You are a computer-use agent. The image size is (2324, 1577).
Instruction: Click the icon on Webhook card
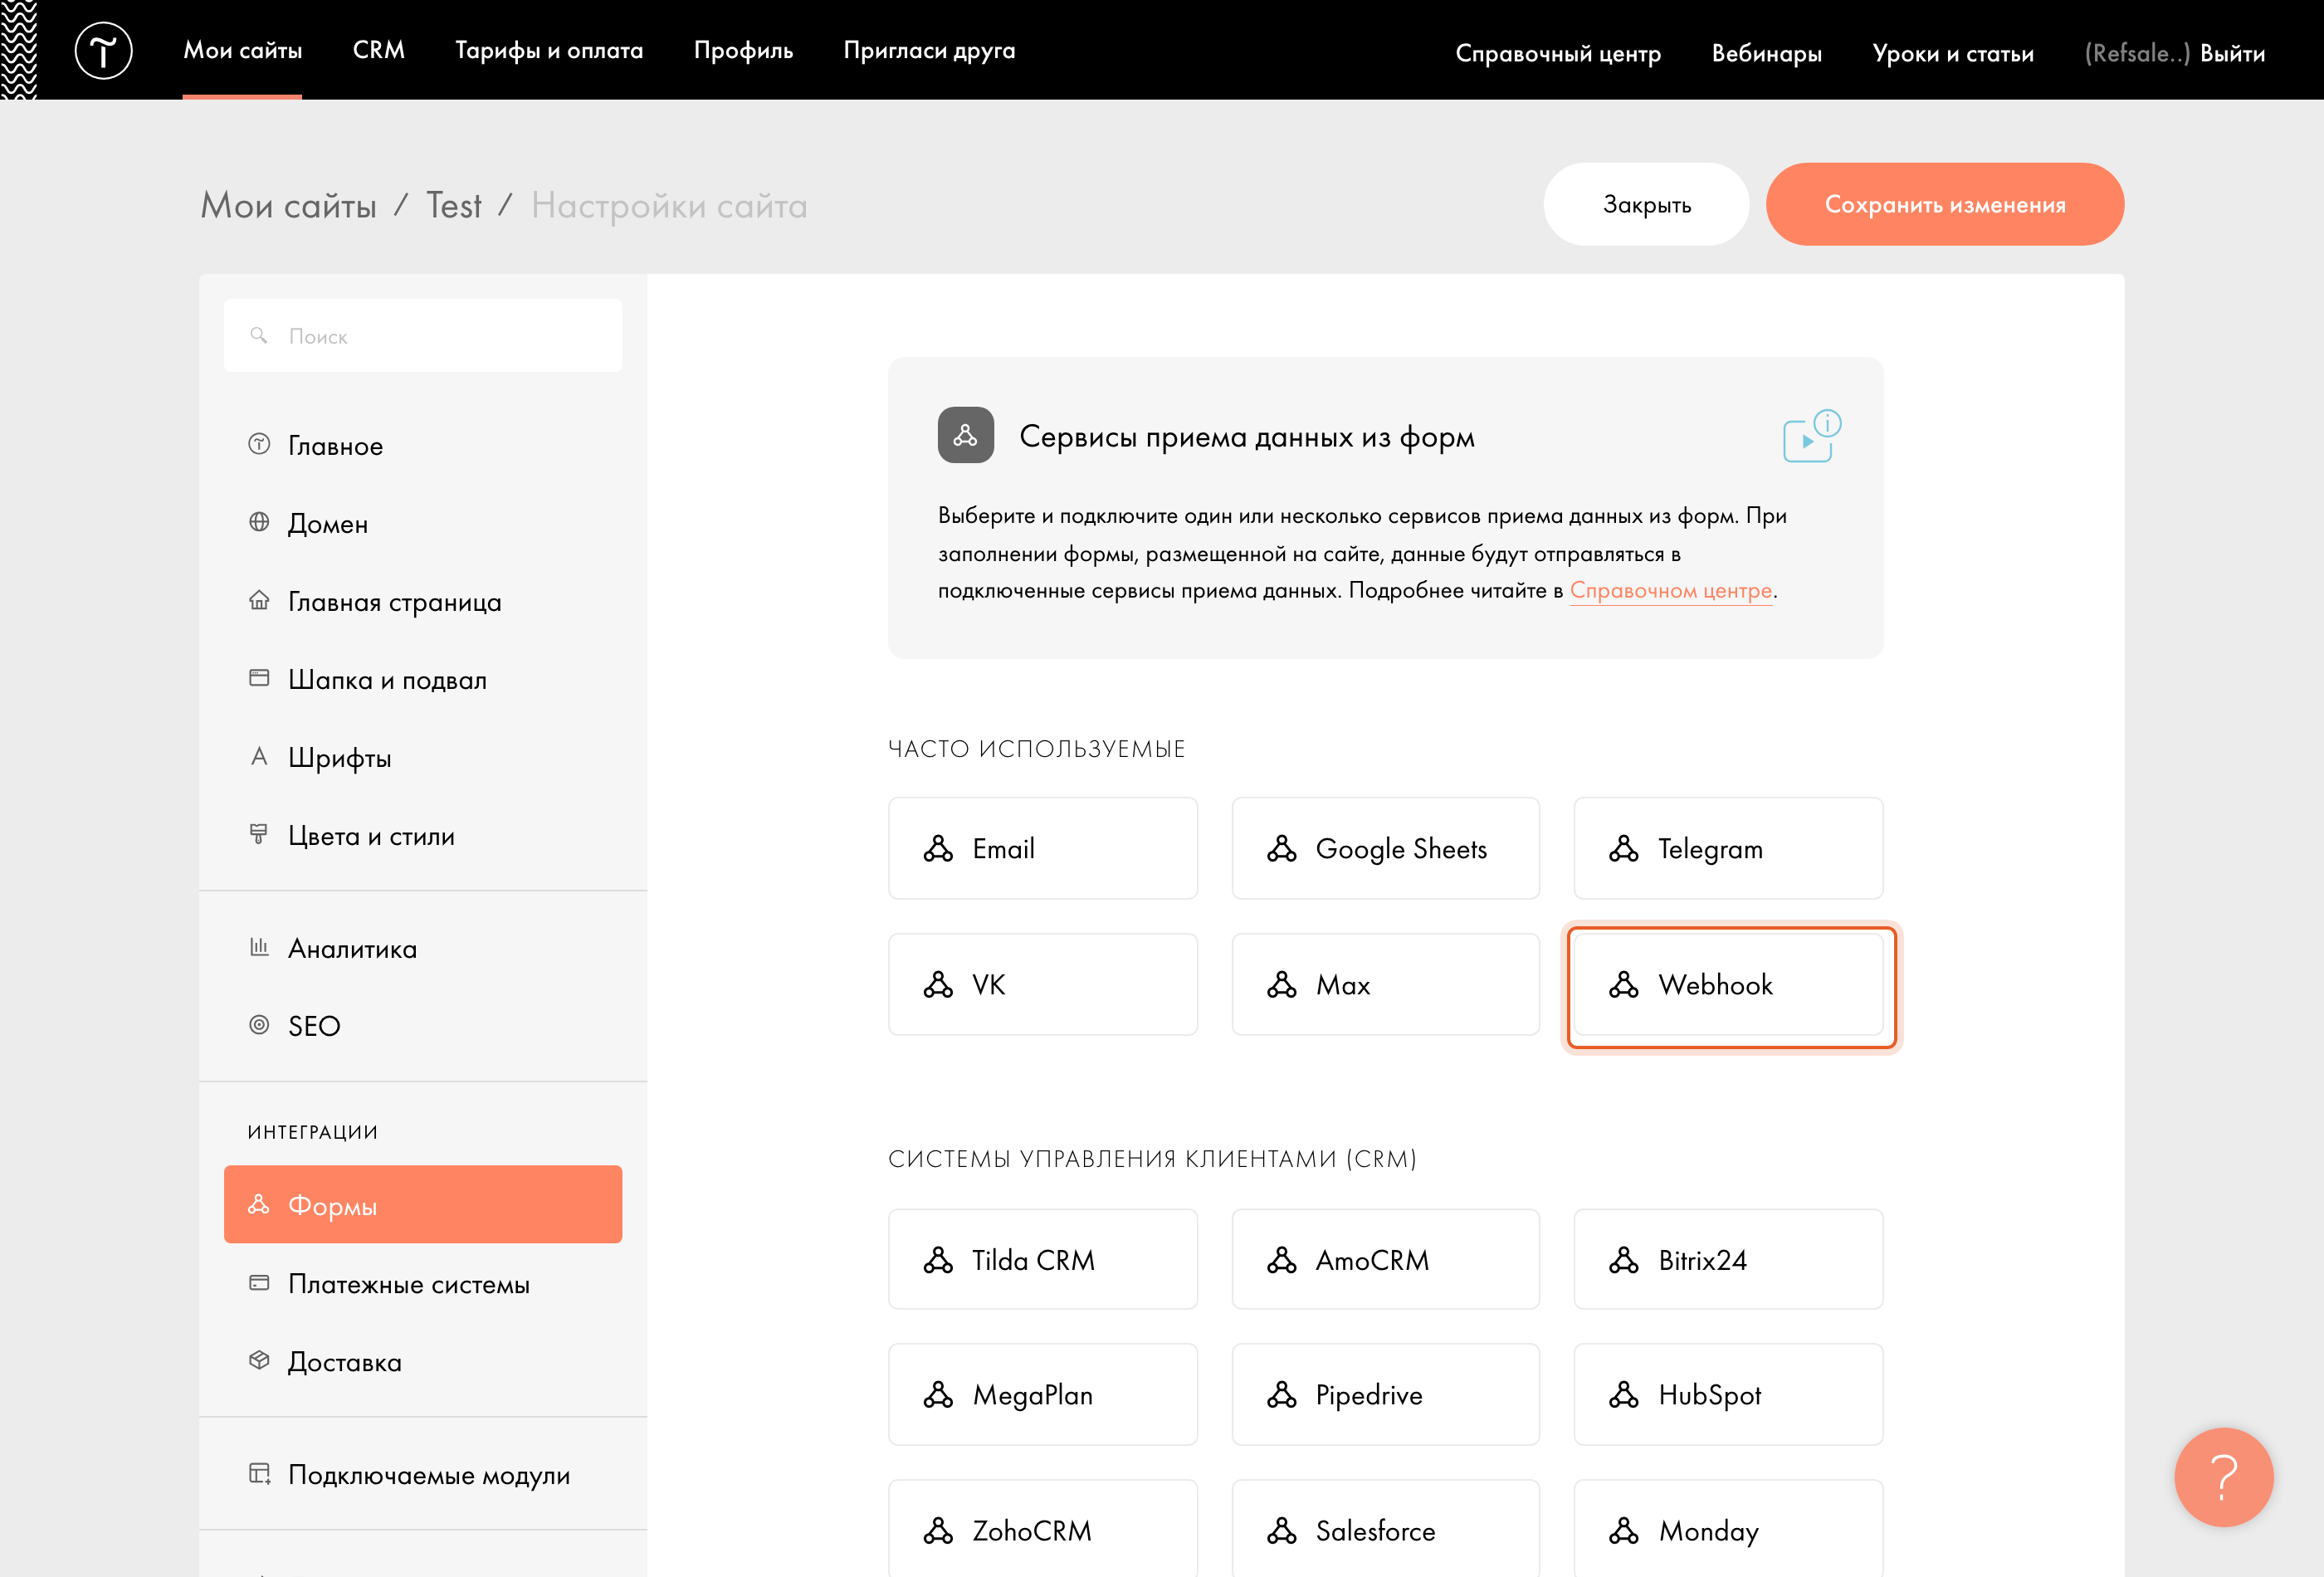(1623, 985)
